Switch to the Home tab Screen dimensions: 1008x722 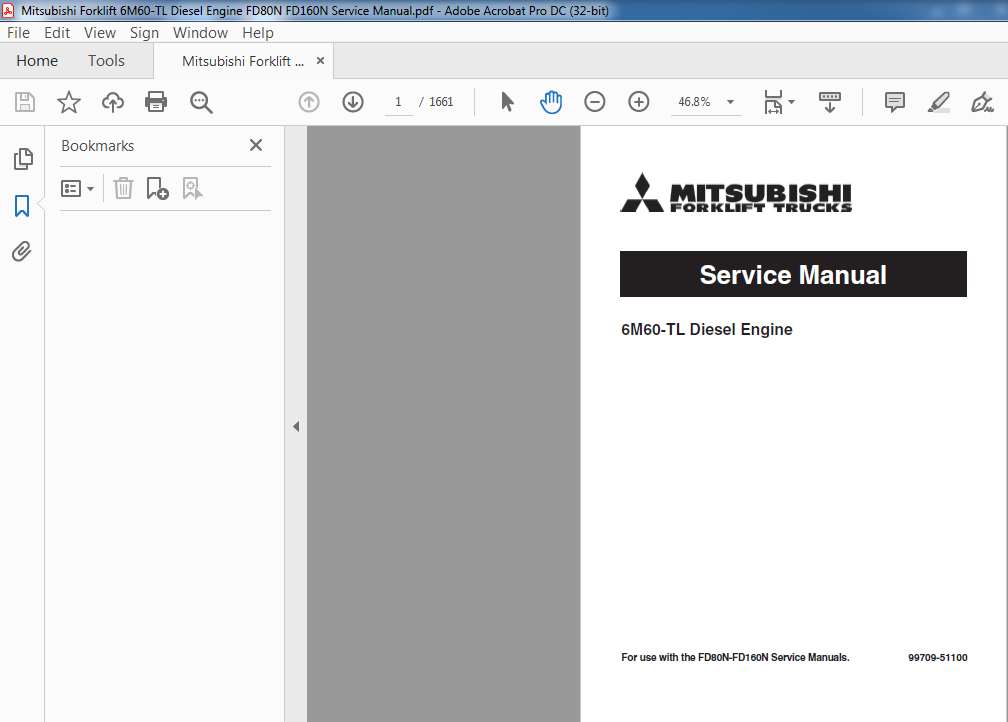coord(37,61)
